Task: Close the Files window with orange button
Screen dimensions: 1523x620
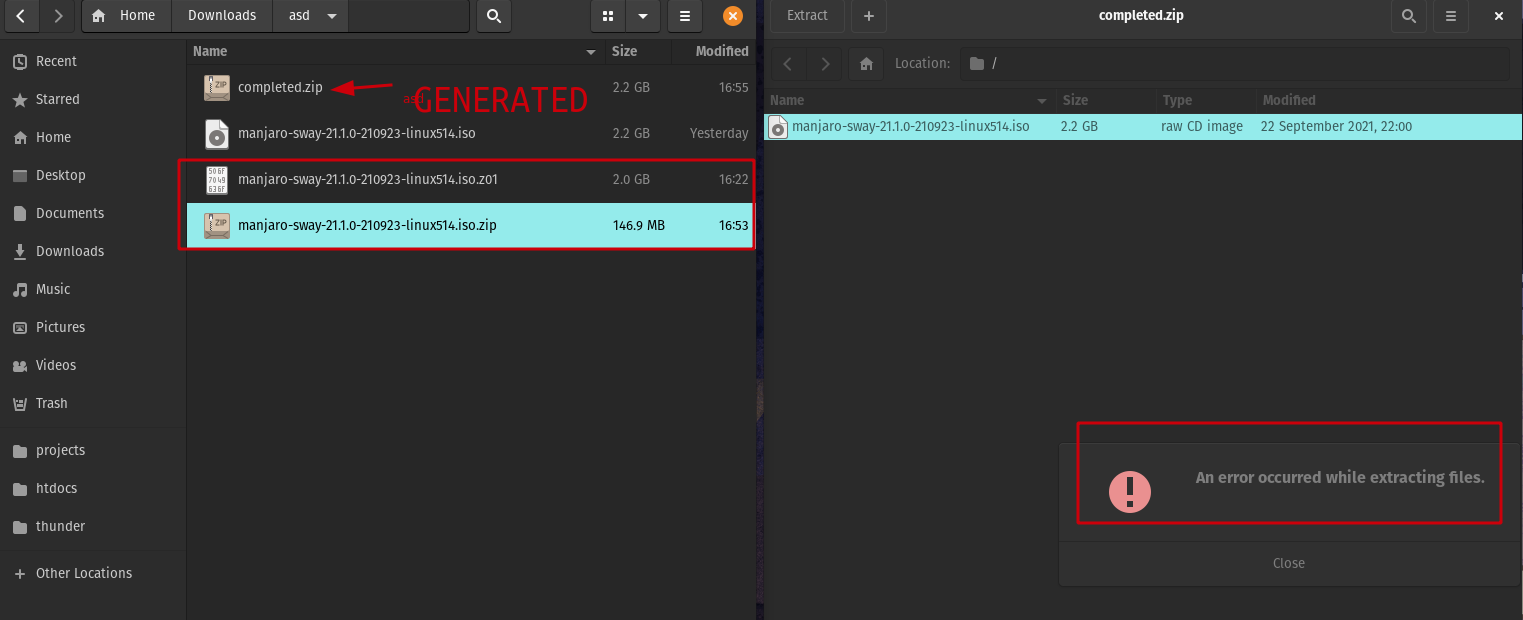Action: [x=733, y=15]
